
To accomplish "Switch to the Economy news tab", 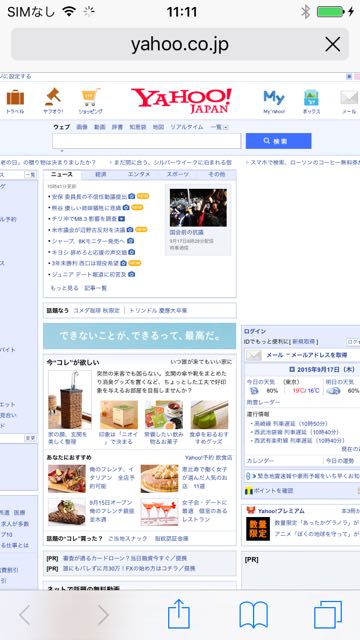I will coord(101,174).
